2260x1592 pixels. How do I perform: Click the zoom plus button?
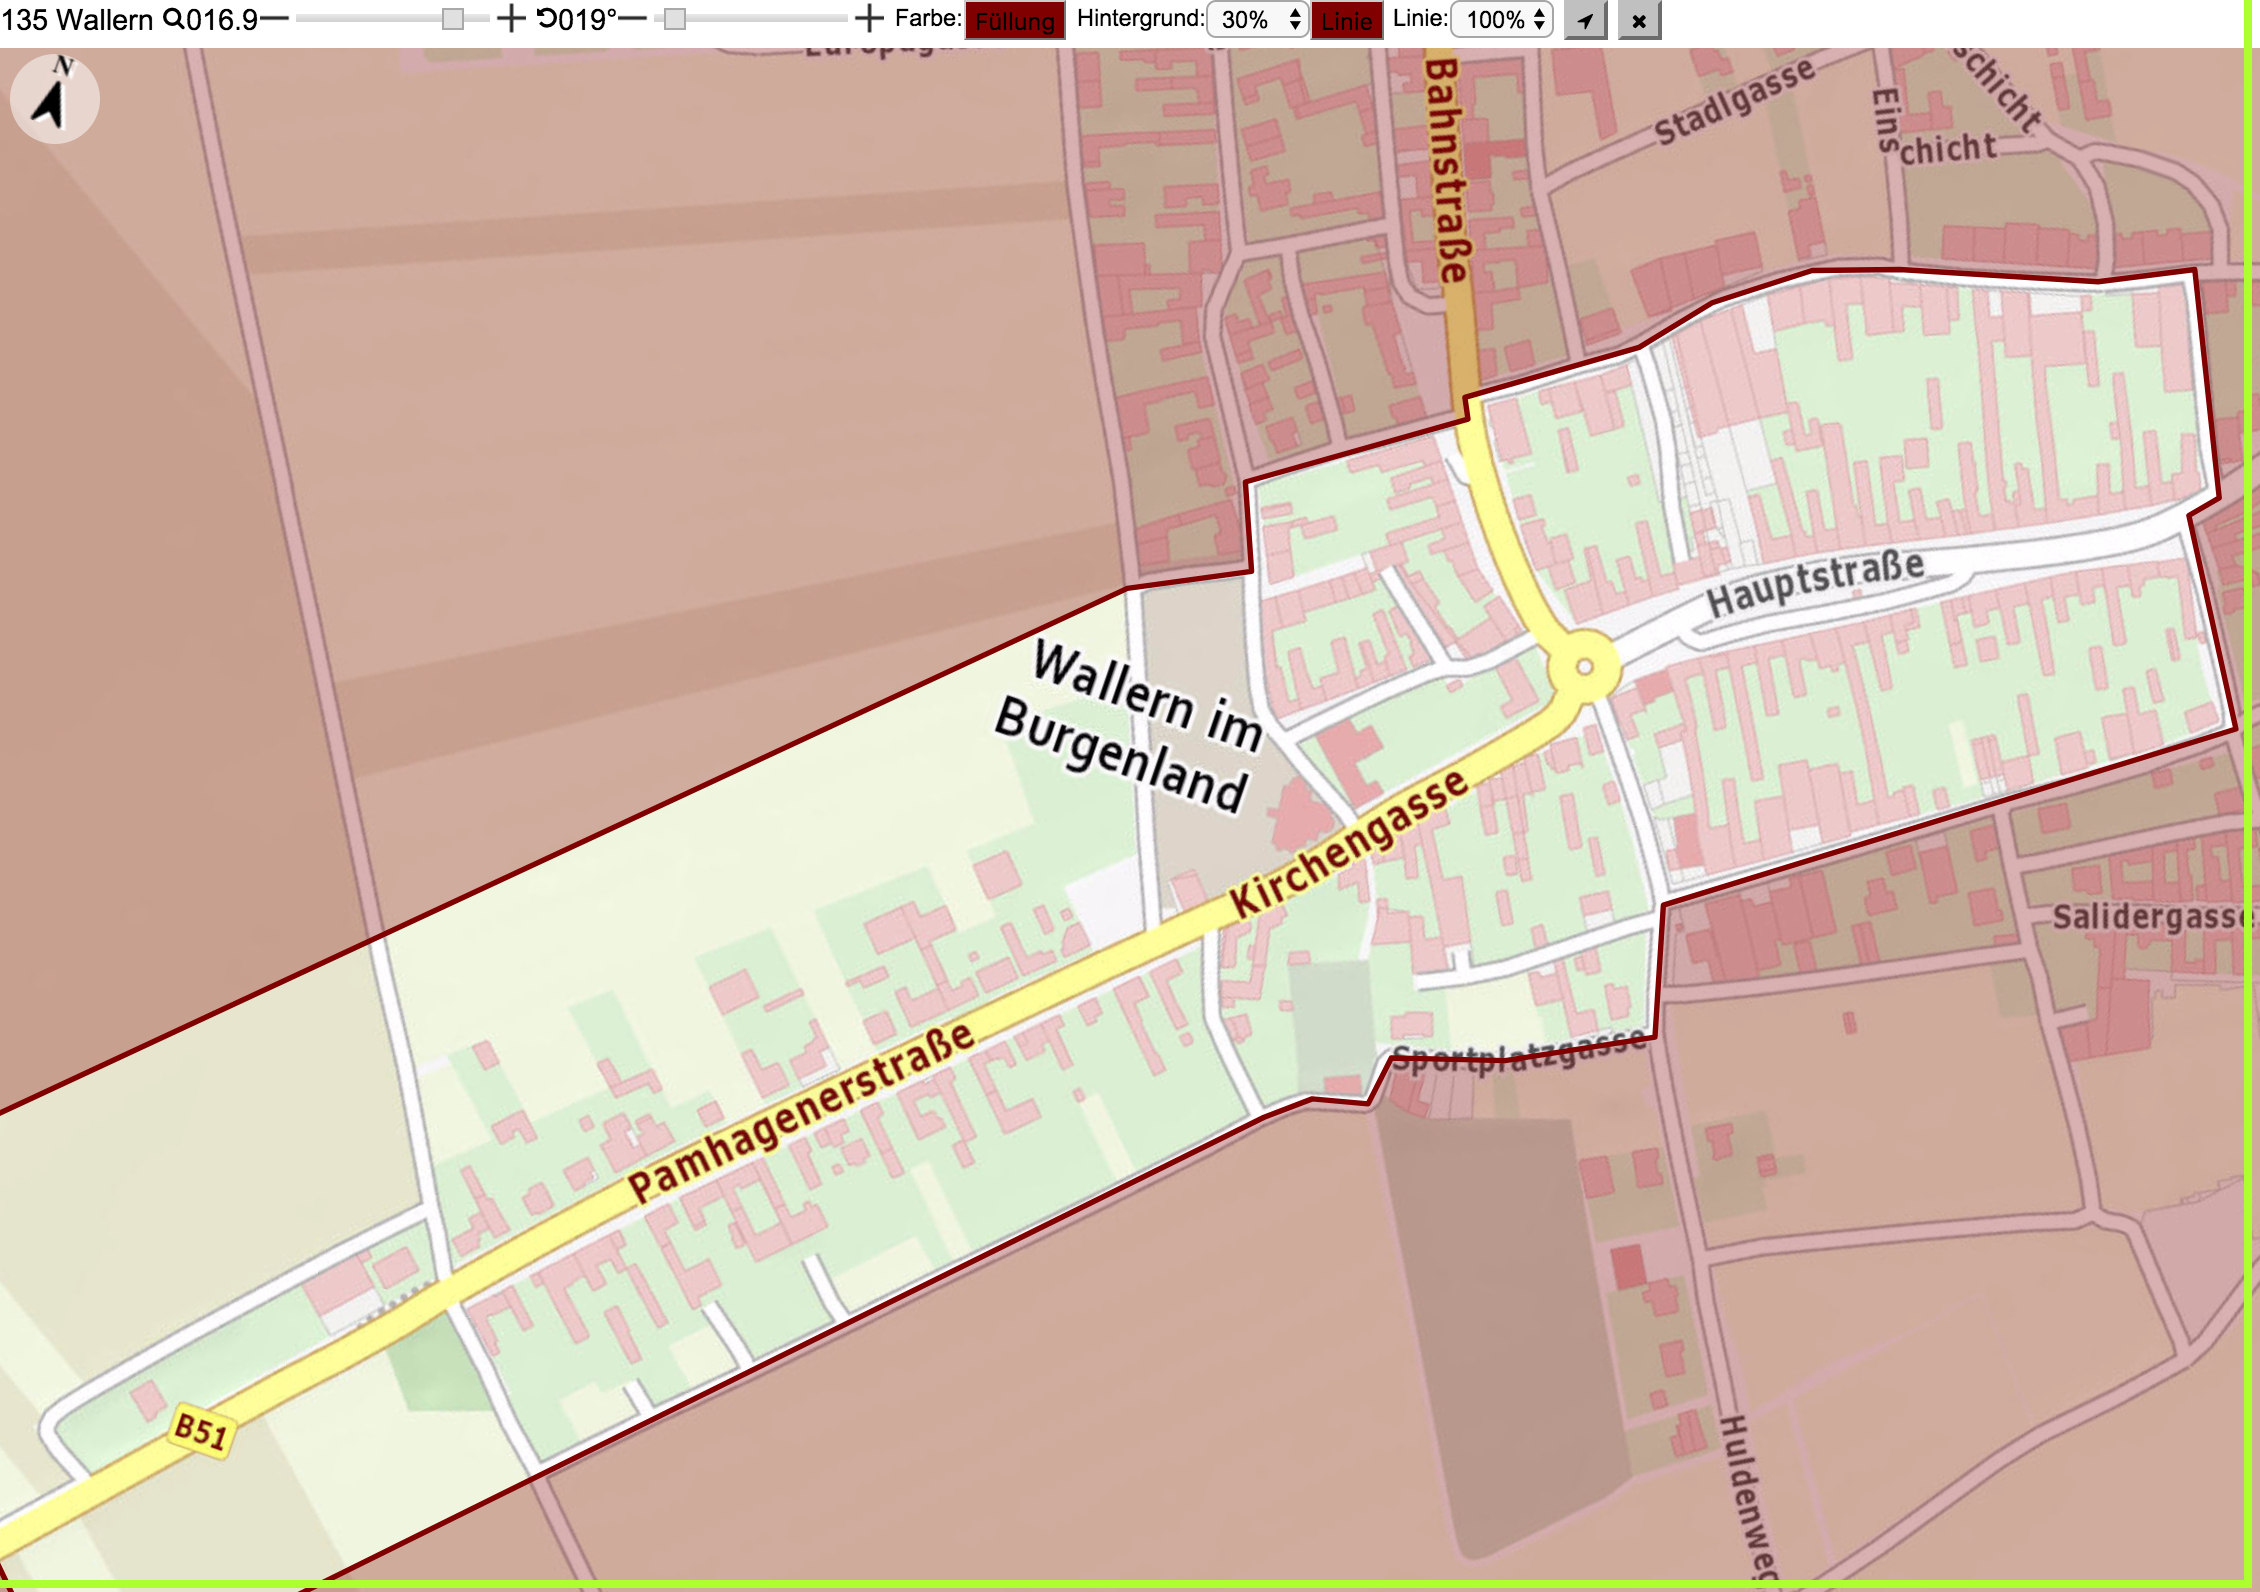click(x=511, y=19)
